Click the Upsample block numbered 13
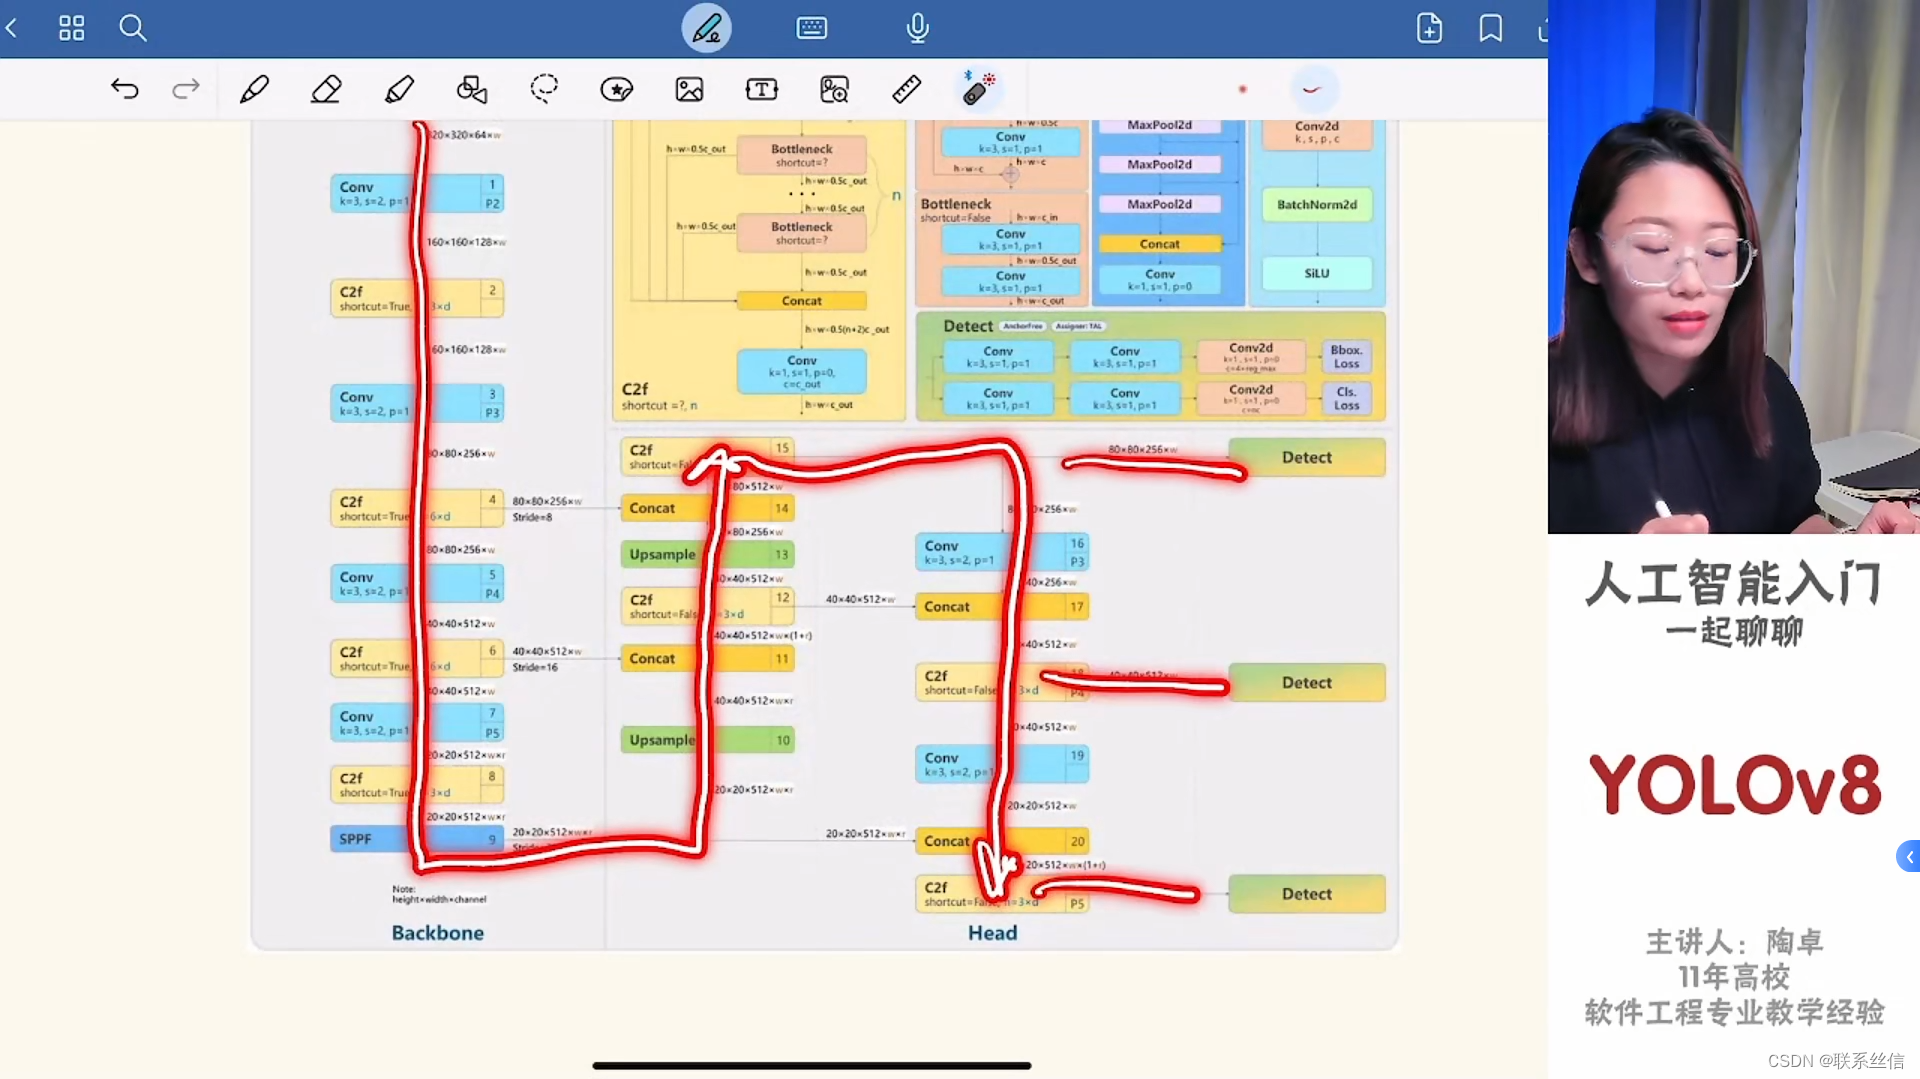The width and height of the screenshot is (1920, 1079). [x=707, y=554]
